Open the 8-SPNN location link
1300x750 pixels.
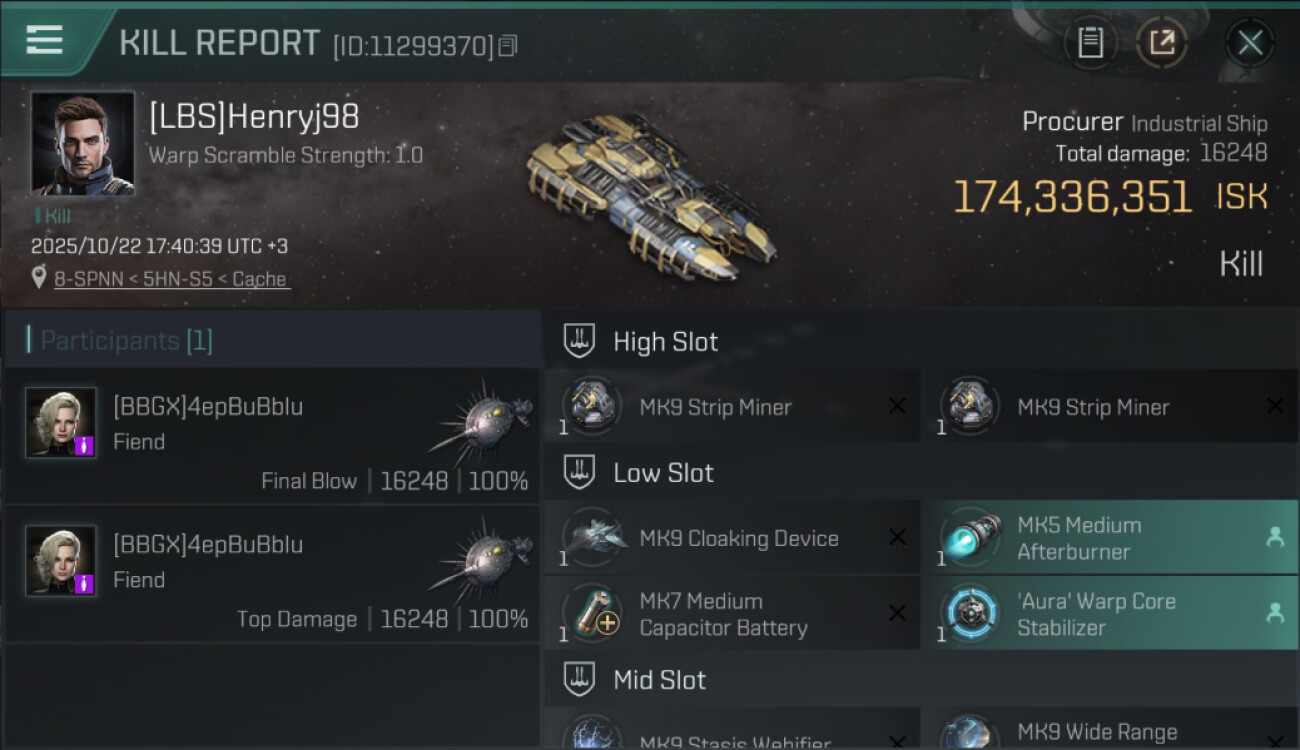click(171, 279)
